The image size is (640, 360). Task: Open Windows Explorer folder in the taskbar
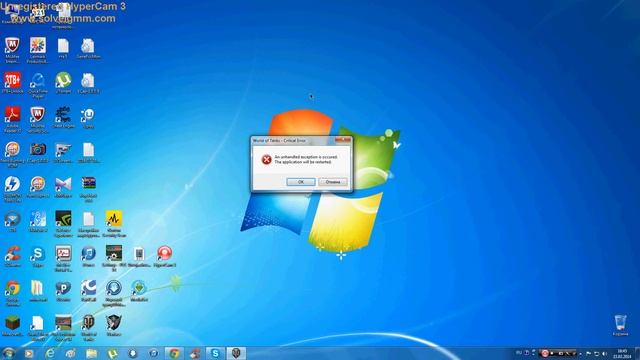tap(91, 353)
